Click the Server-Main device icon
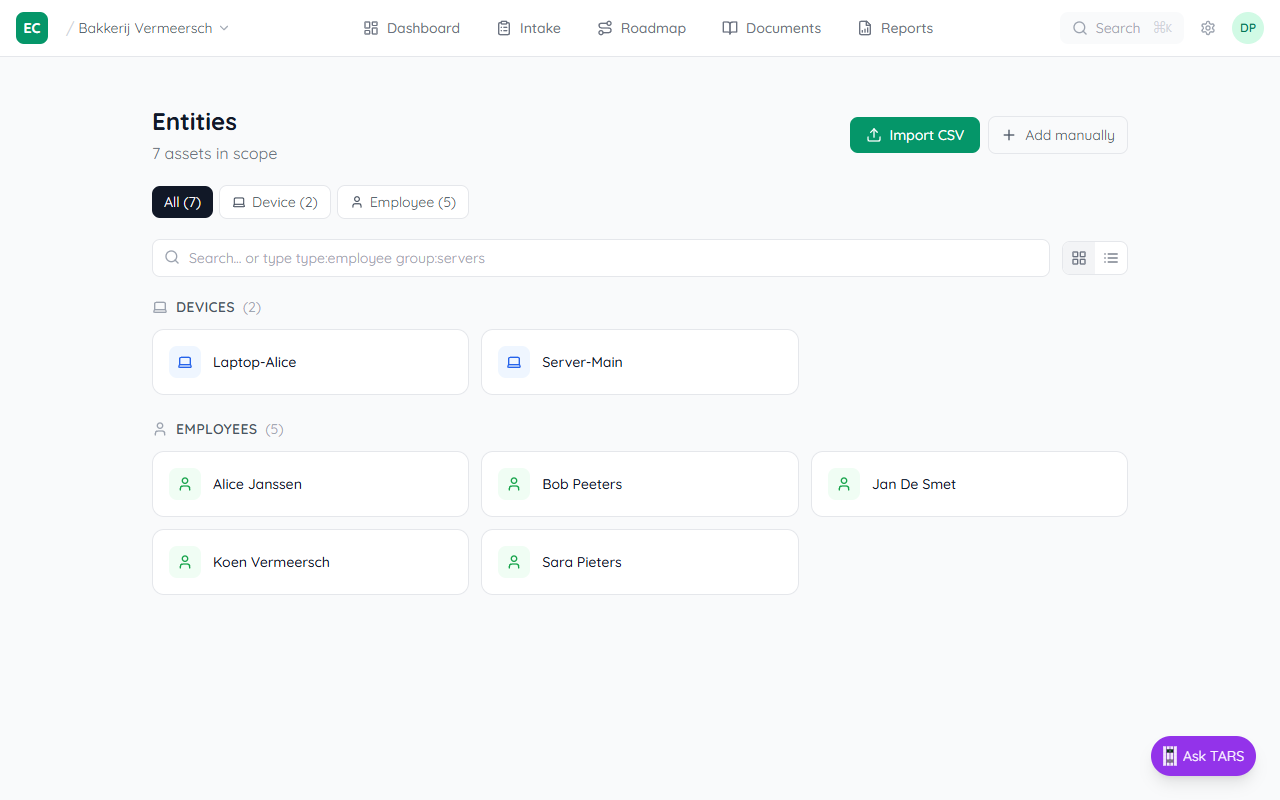Screen dimensions: 1280x800 coord(514,362)
